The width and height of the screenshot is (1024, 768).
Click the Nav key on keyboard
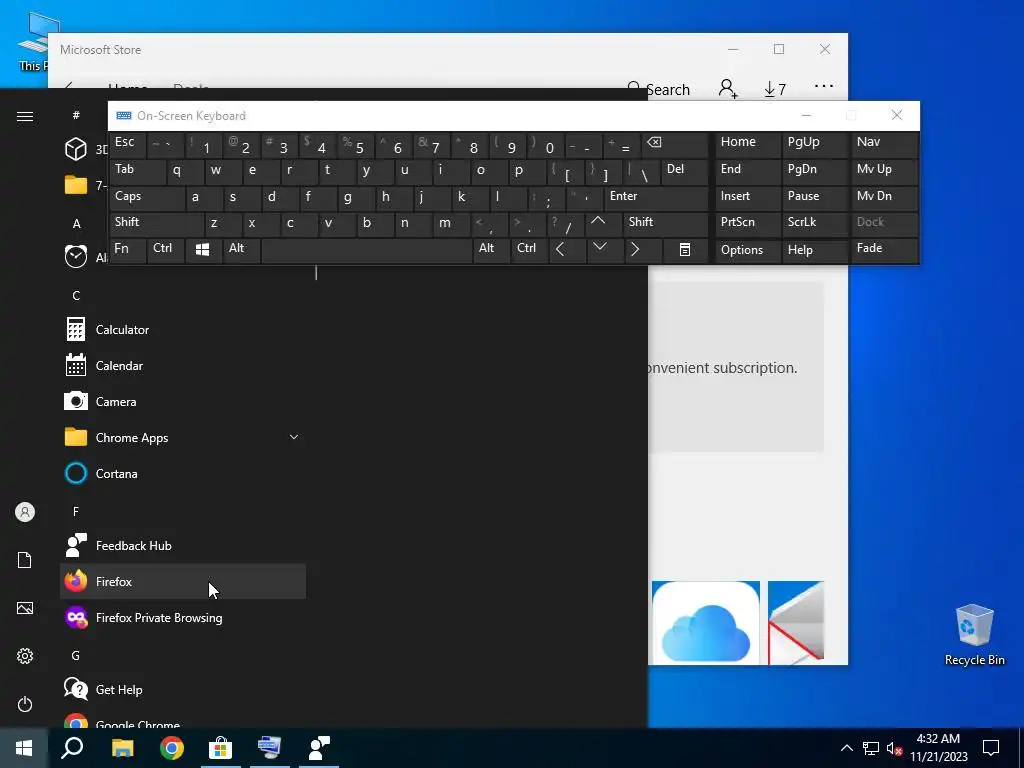[x=885, y=144]
